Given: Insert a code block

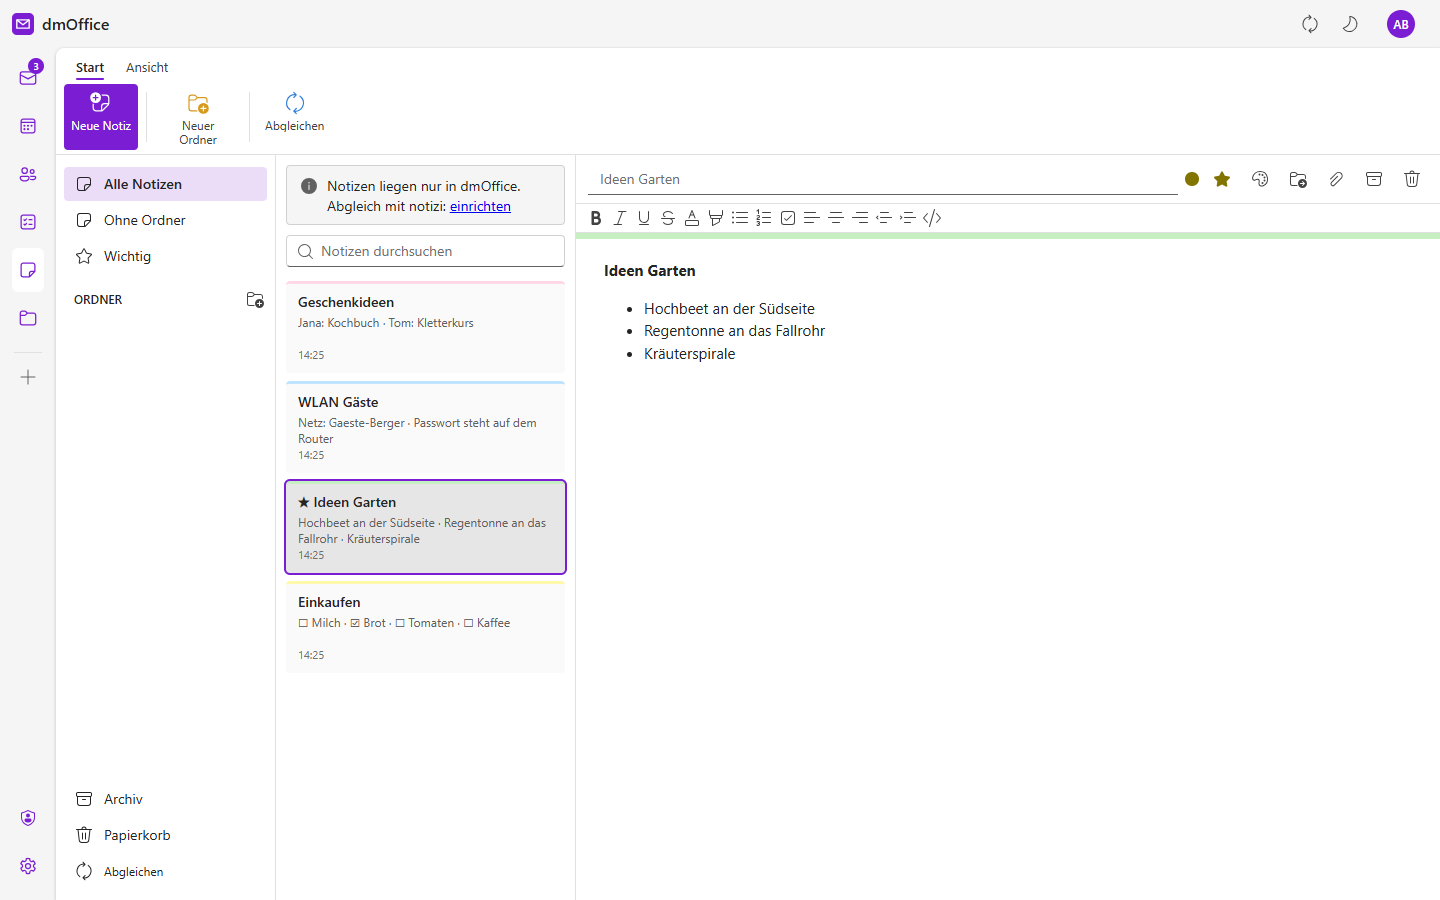Looking at the screenshot, I should [932, 218].
